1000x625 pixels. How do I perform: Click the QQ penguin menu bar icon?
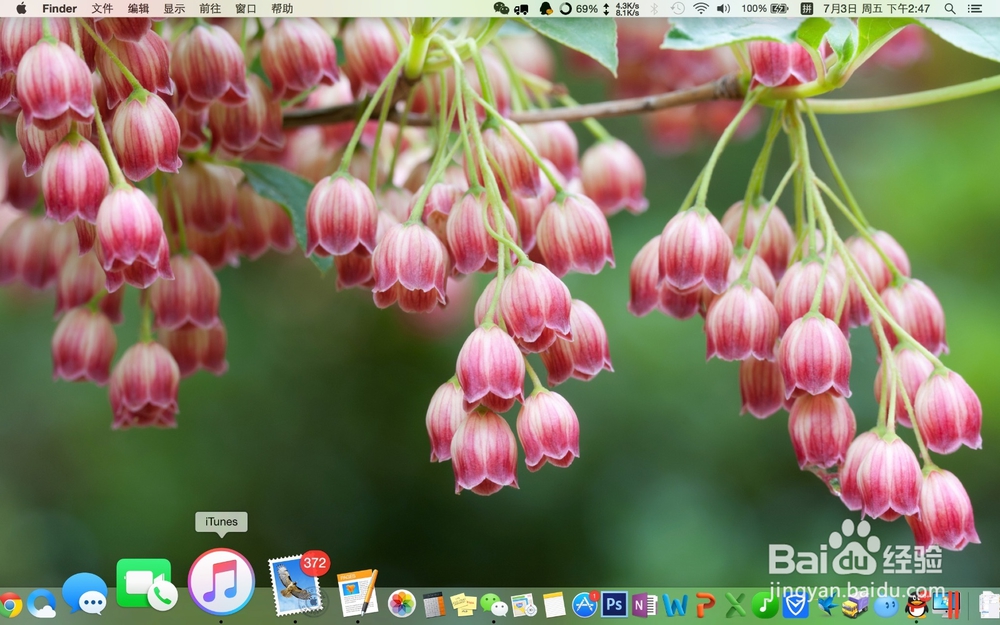coord(546,8)
